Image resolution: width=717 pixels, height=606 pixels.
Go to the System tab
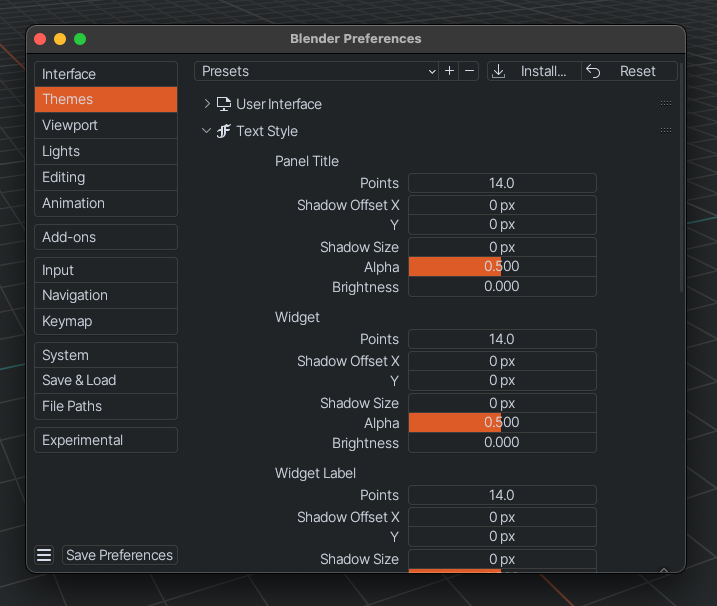[106, 355]
